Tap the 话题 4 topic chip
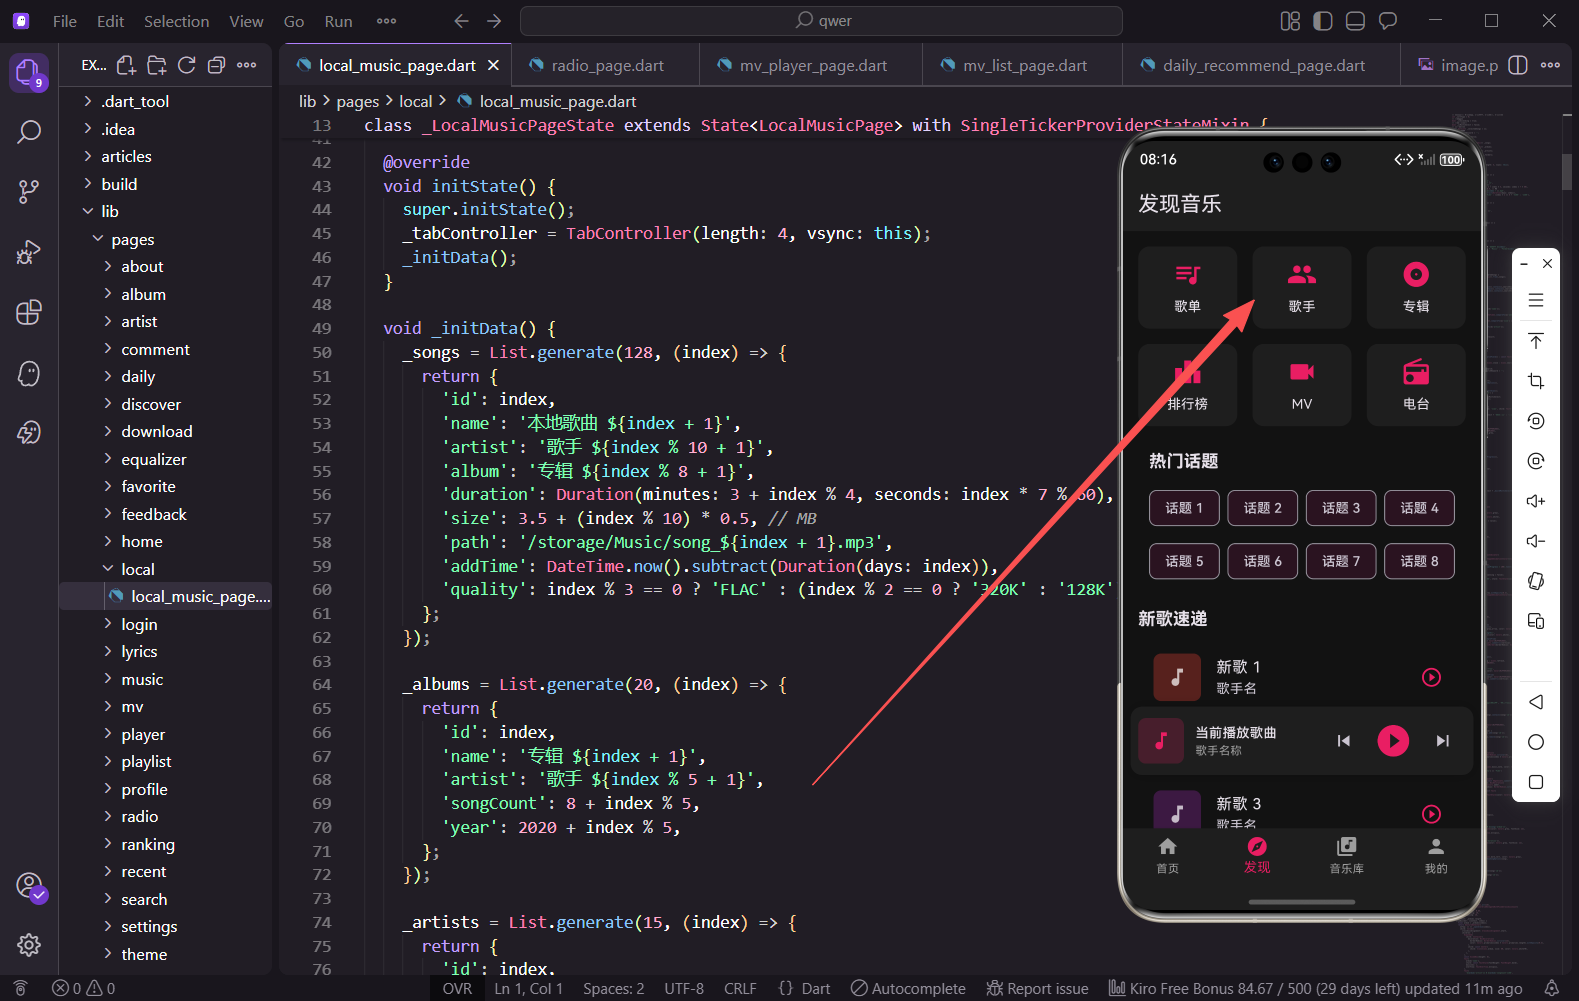1579x1001 pixels. pos(1420,508)
